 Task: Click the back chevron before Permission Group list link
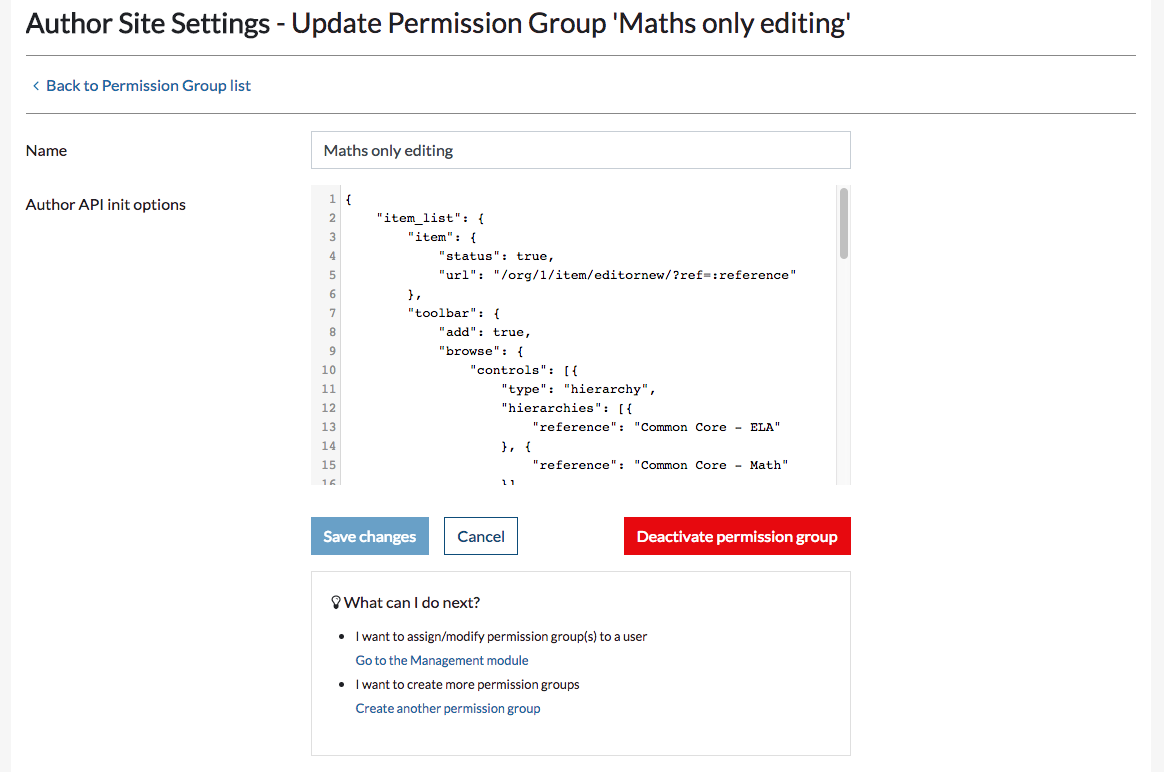[36, 86]
